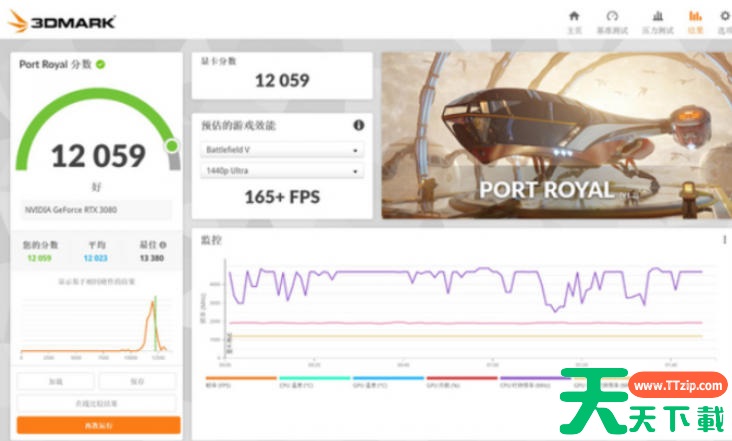The image size is (732, 441).
Task: Open the Stress Test (压力测试) section
Action: tap(658, 22)
